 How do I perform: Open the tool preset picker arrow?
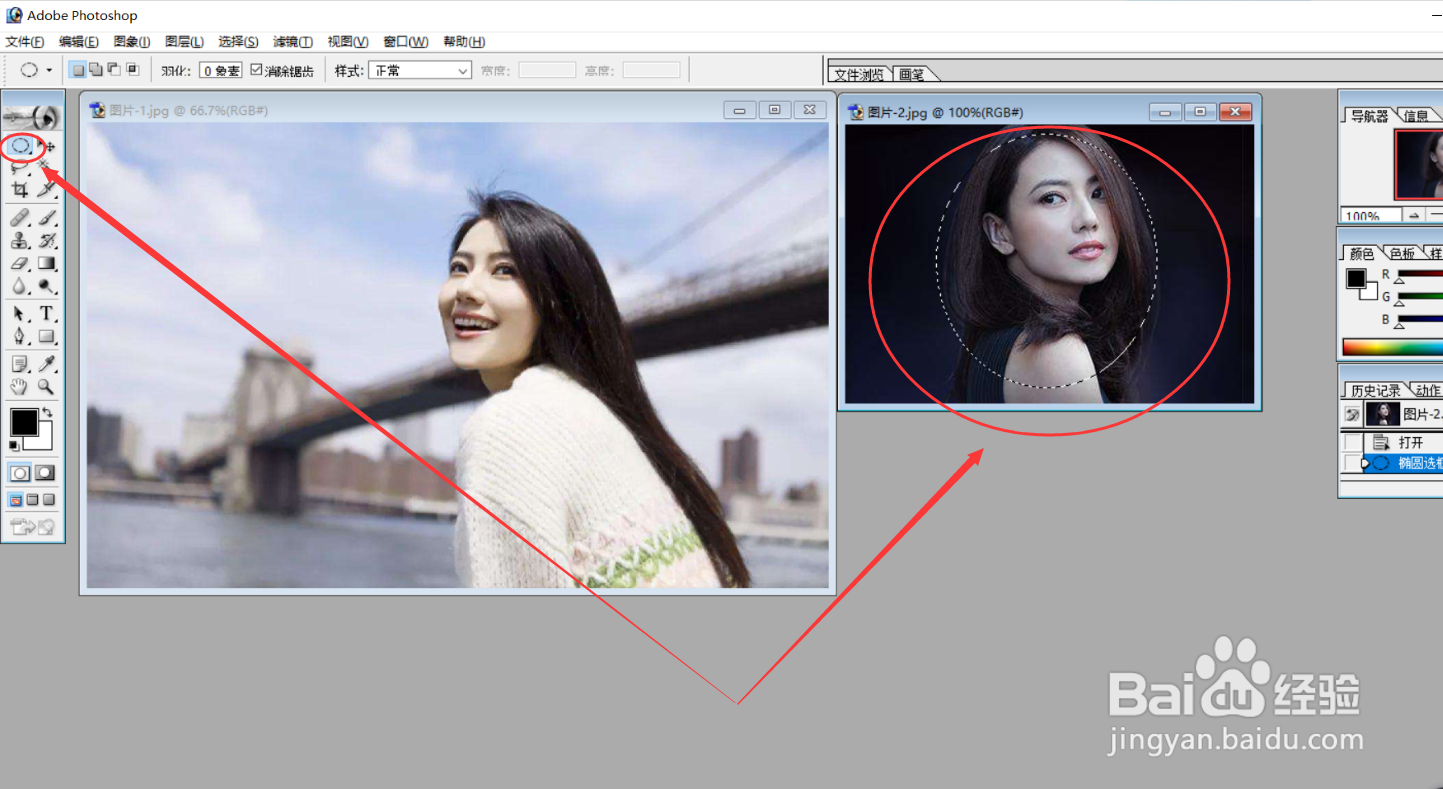tap(50, 71)
